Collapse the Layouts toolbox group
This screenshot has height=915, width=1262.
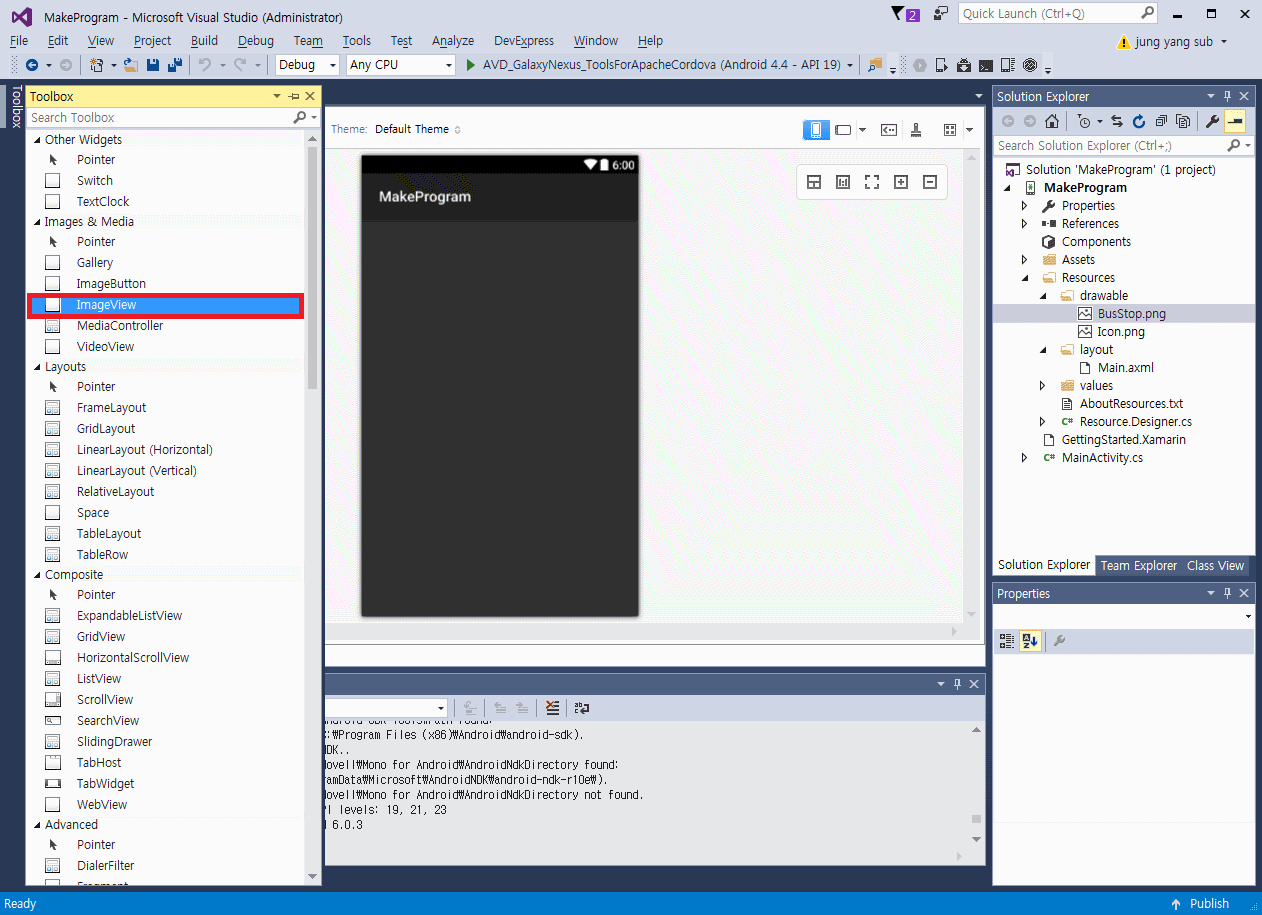[x=37, y=367]
